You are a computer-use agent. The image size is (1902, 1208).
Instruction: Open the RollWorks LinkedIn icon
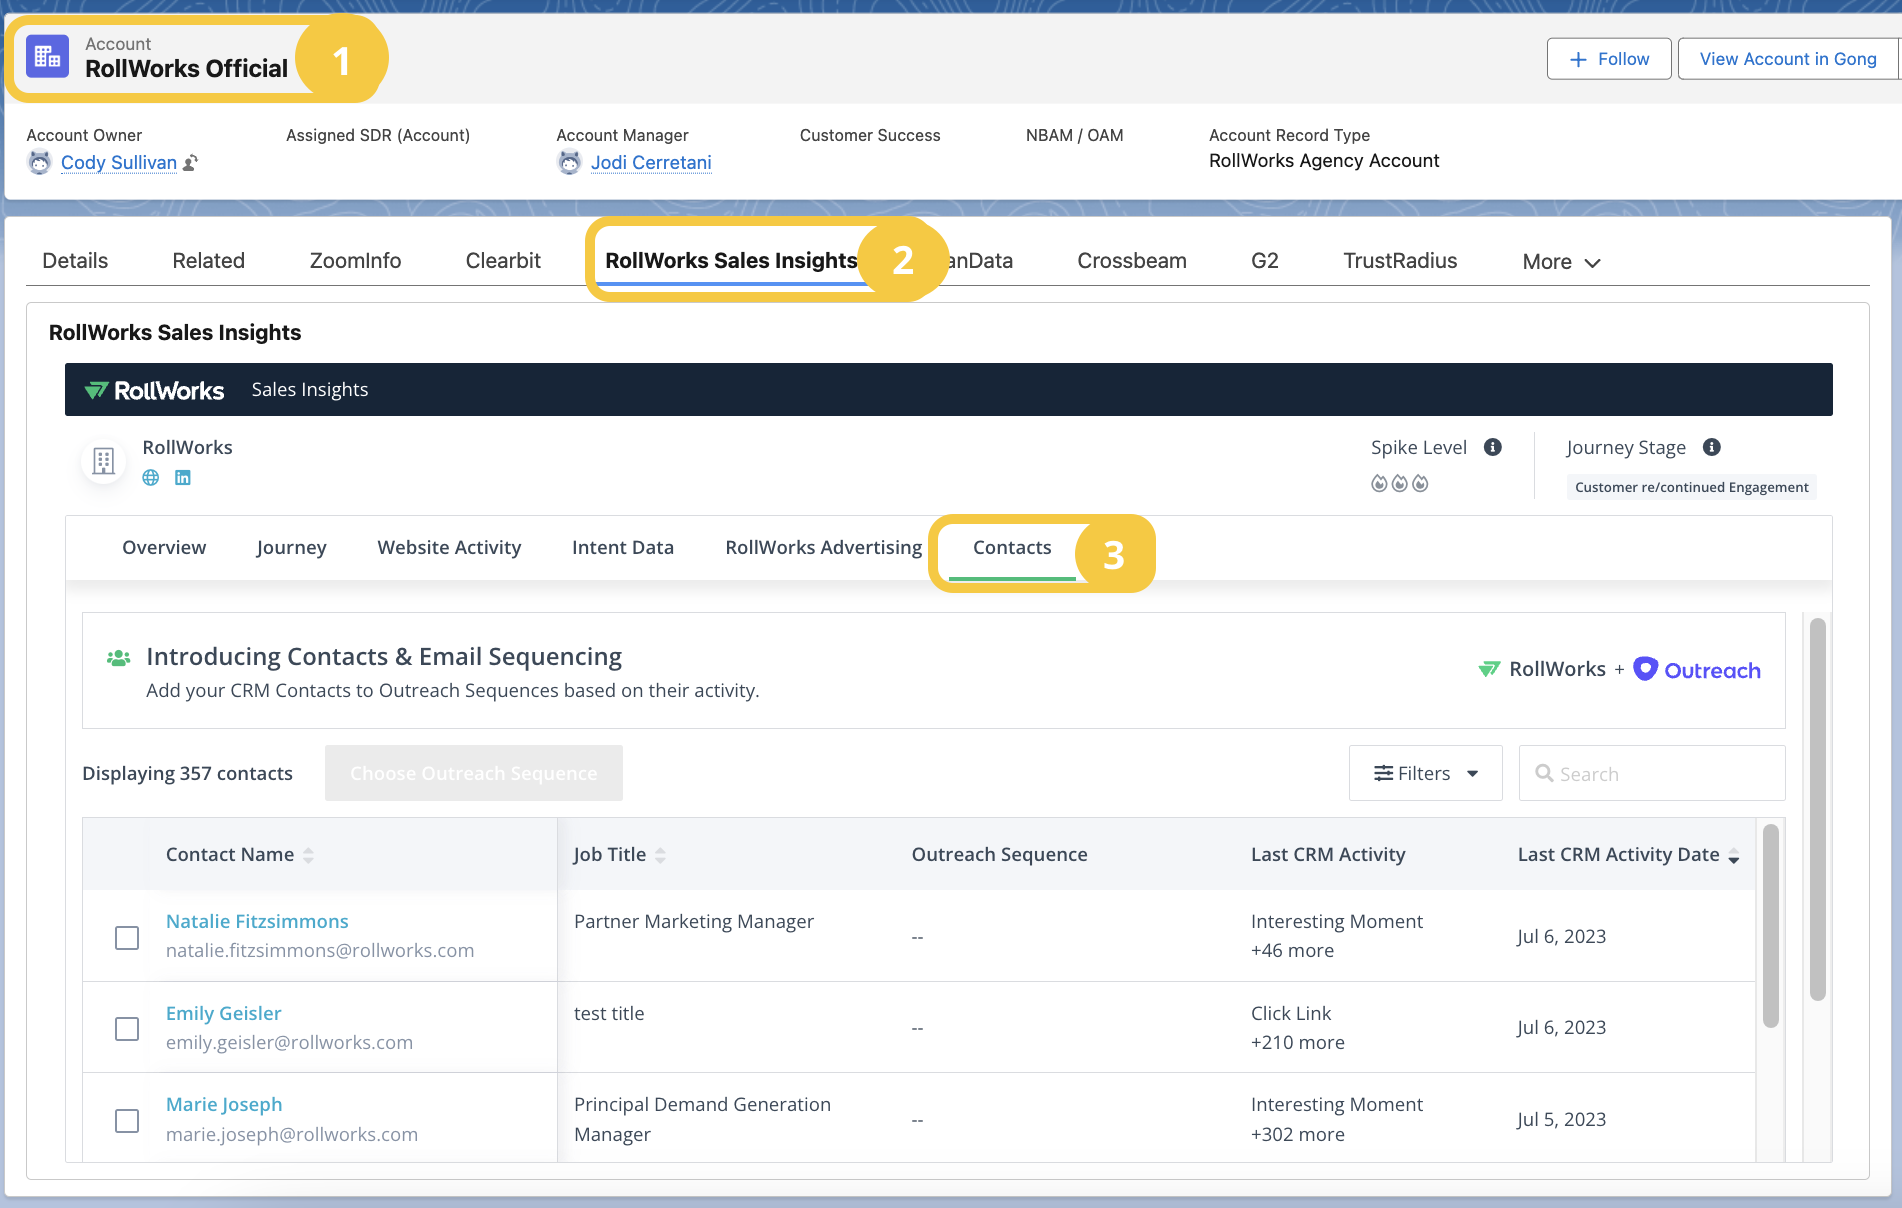[x=183, y=478]
